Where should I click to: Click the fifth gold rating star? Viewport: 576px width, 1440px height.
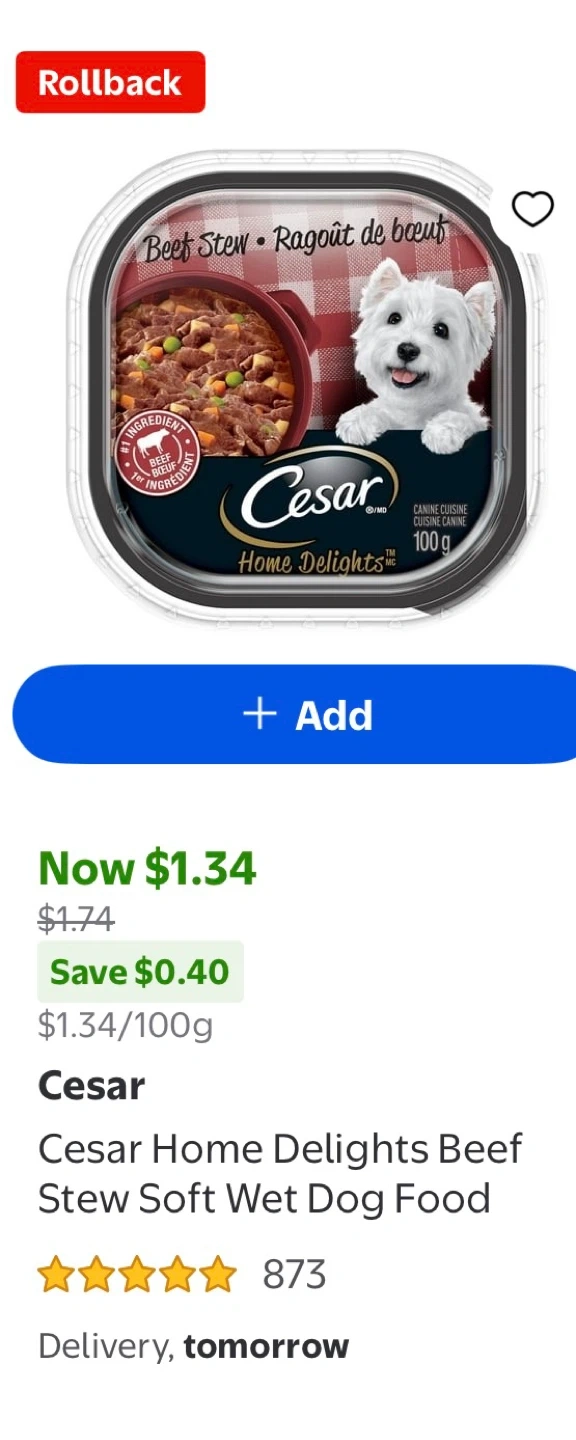click(218, 1275)
